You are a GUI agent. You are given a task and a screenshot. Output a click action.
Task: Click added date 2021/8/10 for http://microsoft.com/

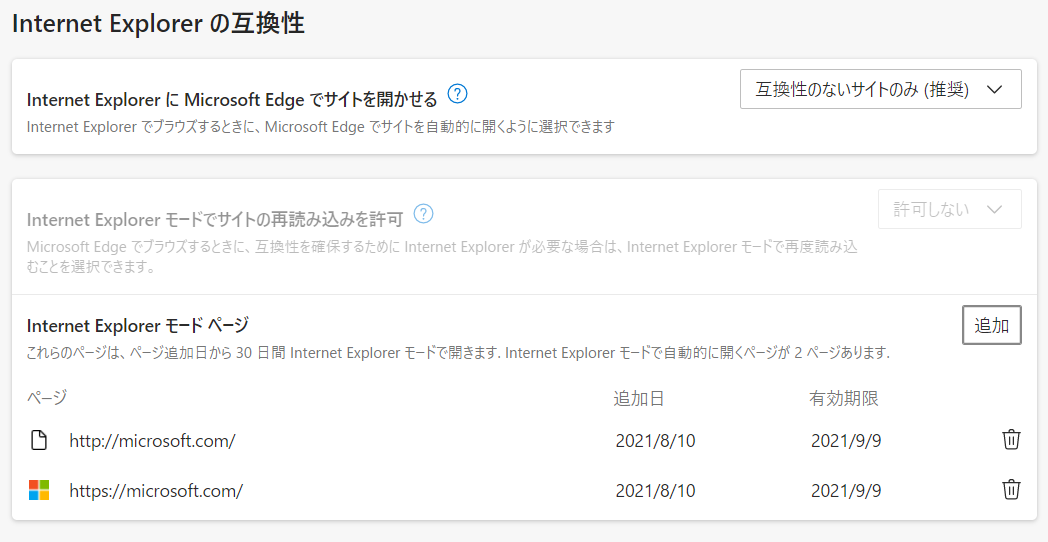pos(655,441)
